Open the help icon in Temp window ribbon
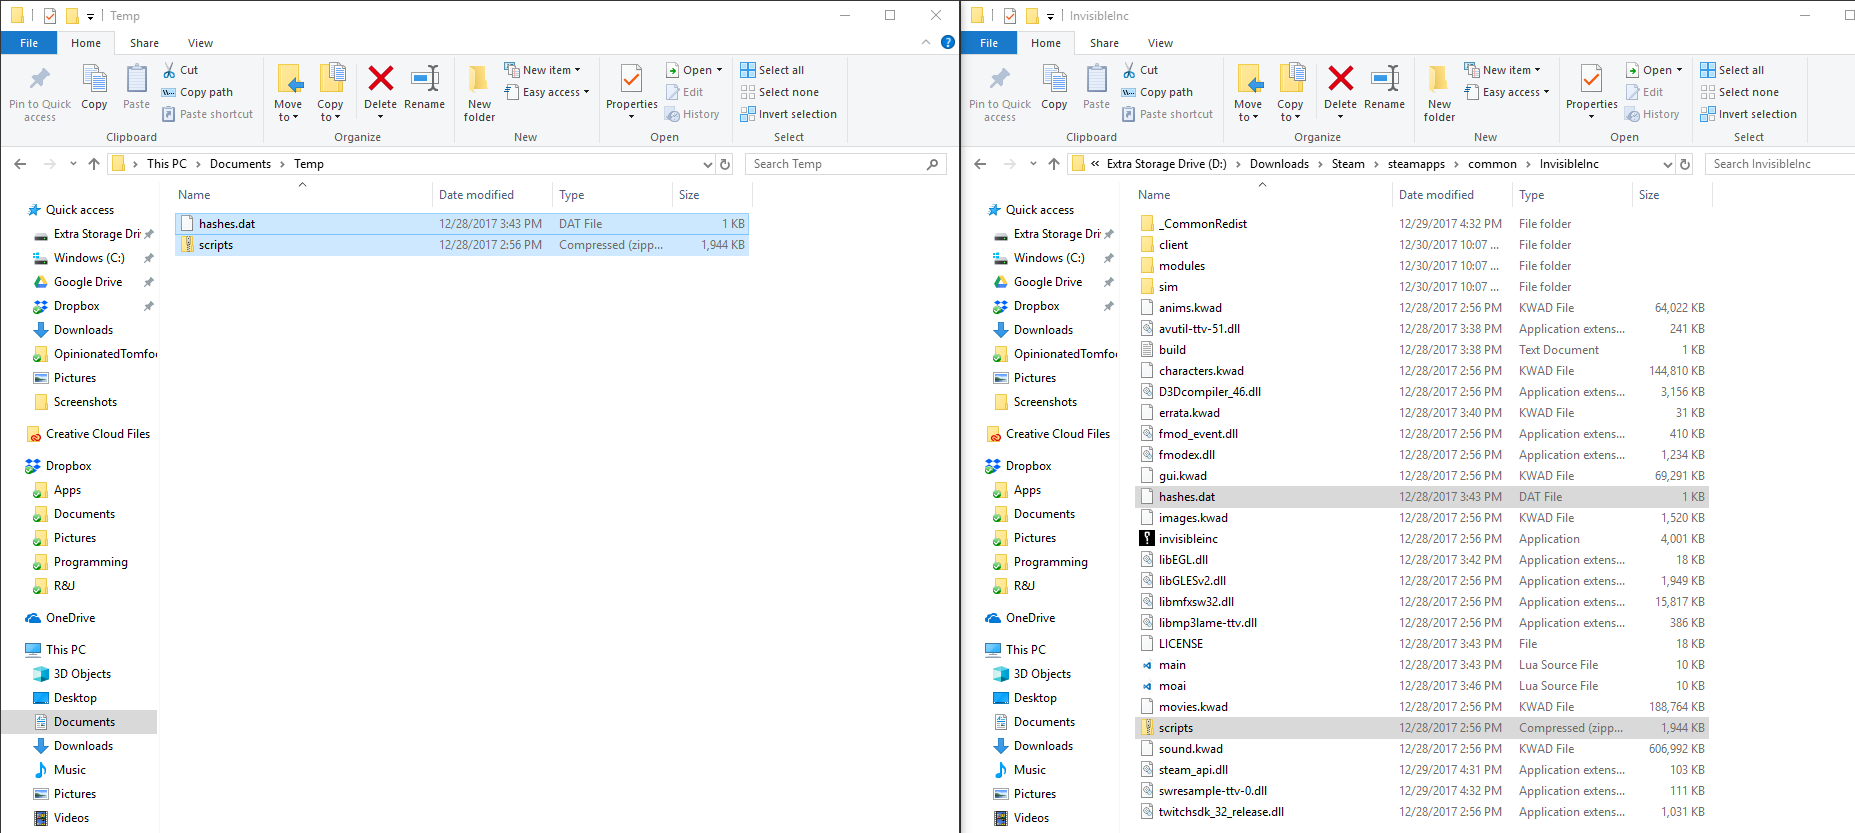 point(947,42)
